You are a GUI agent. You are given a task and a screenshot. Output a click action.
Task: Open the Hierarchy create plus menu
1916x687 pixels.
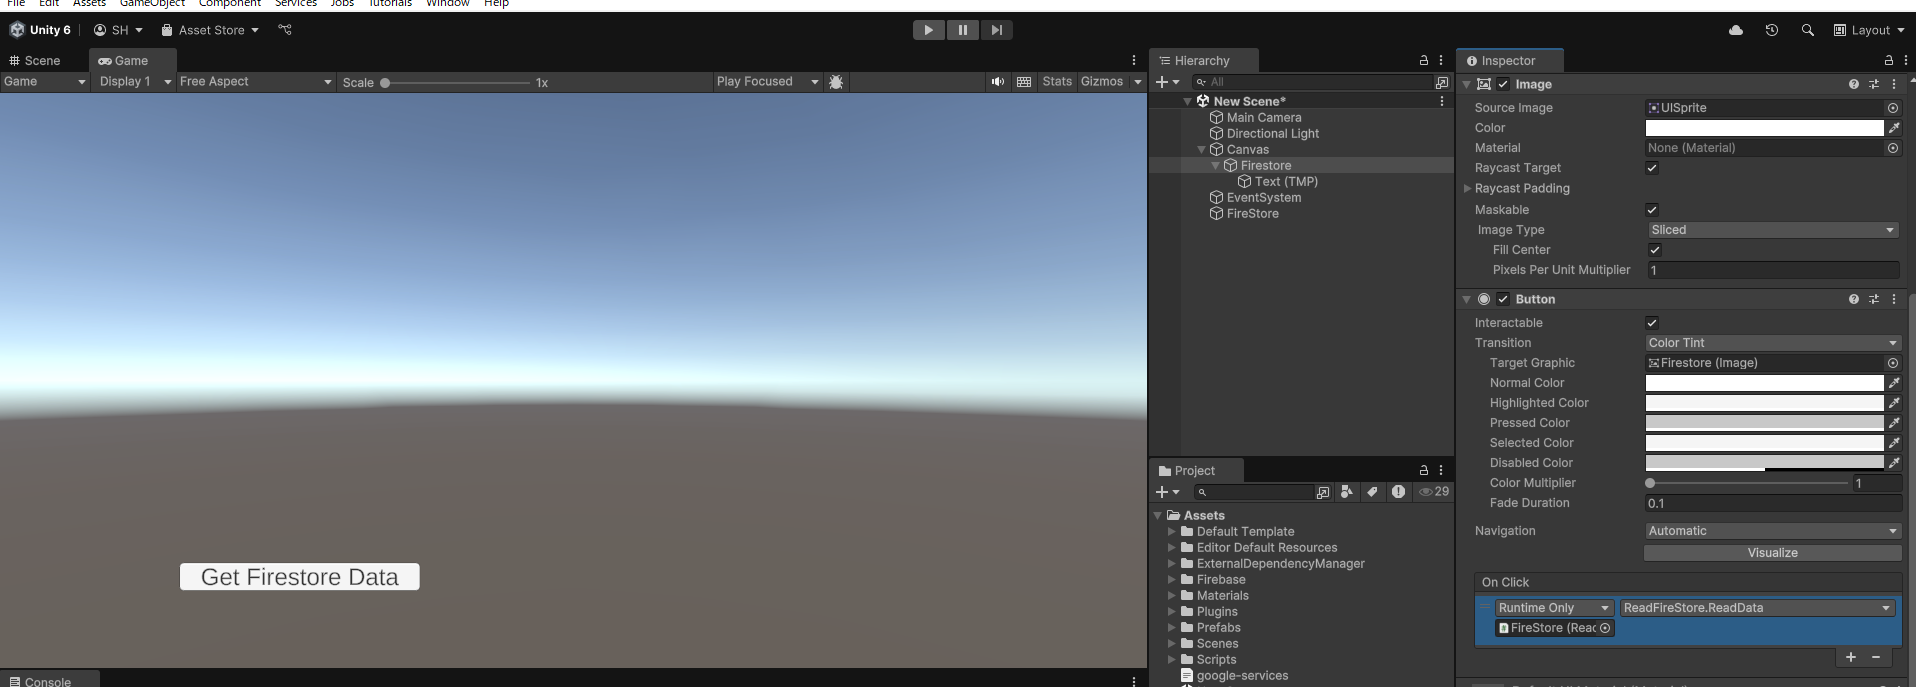[1167, 82]
